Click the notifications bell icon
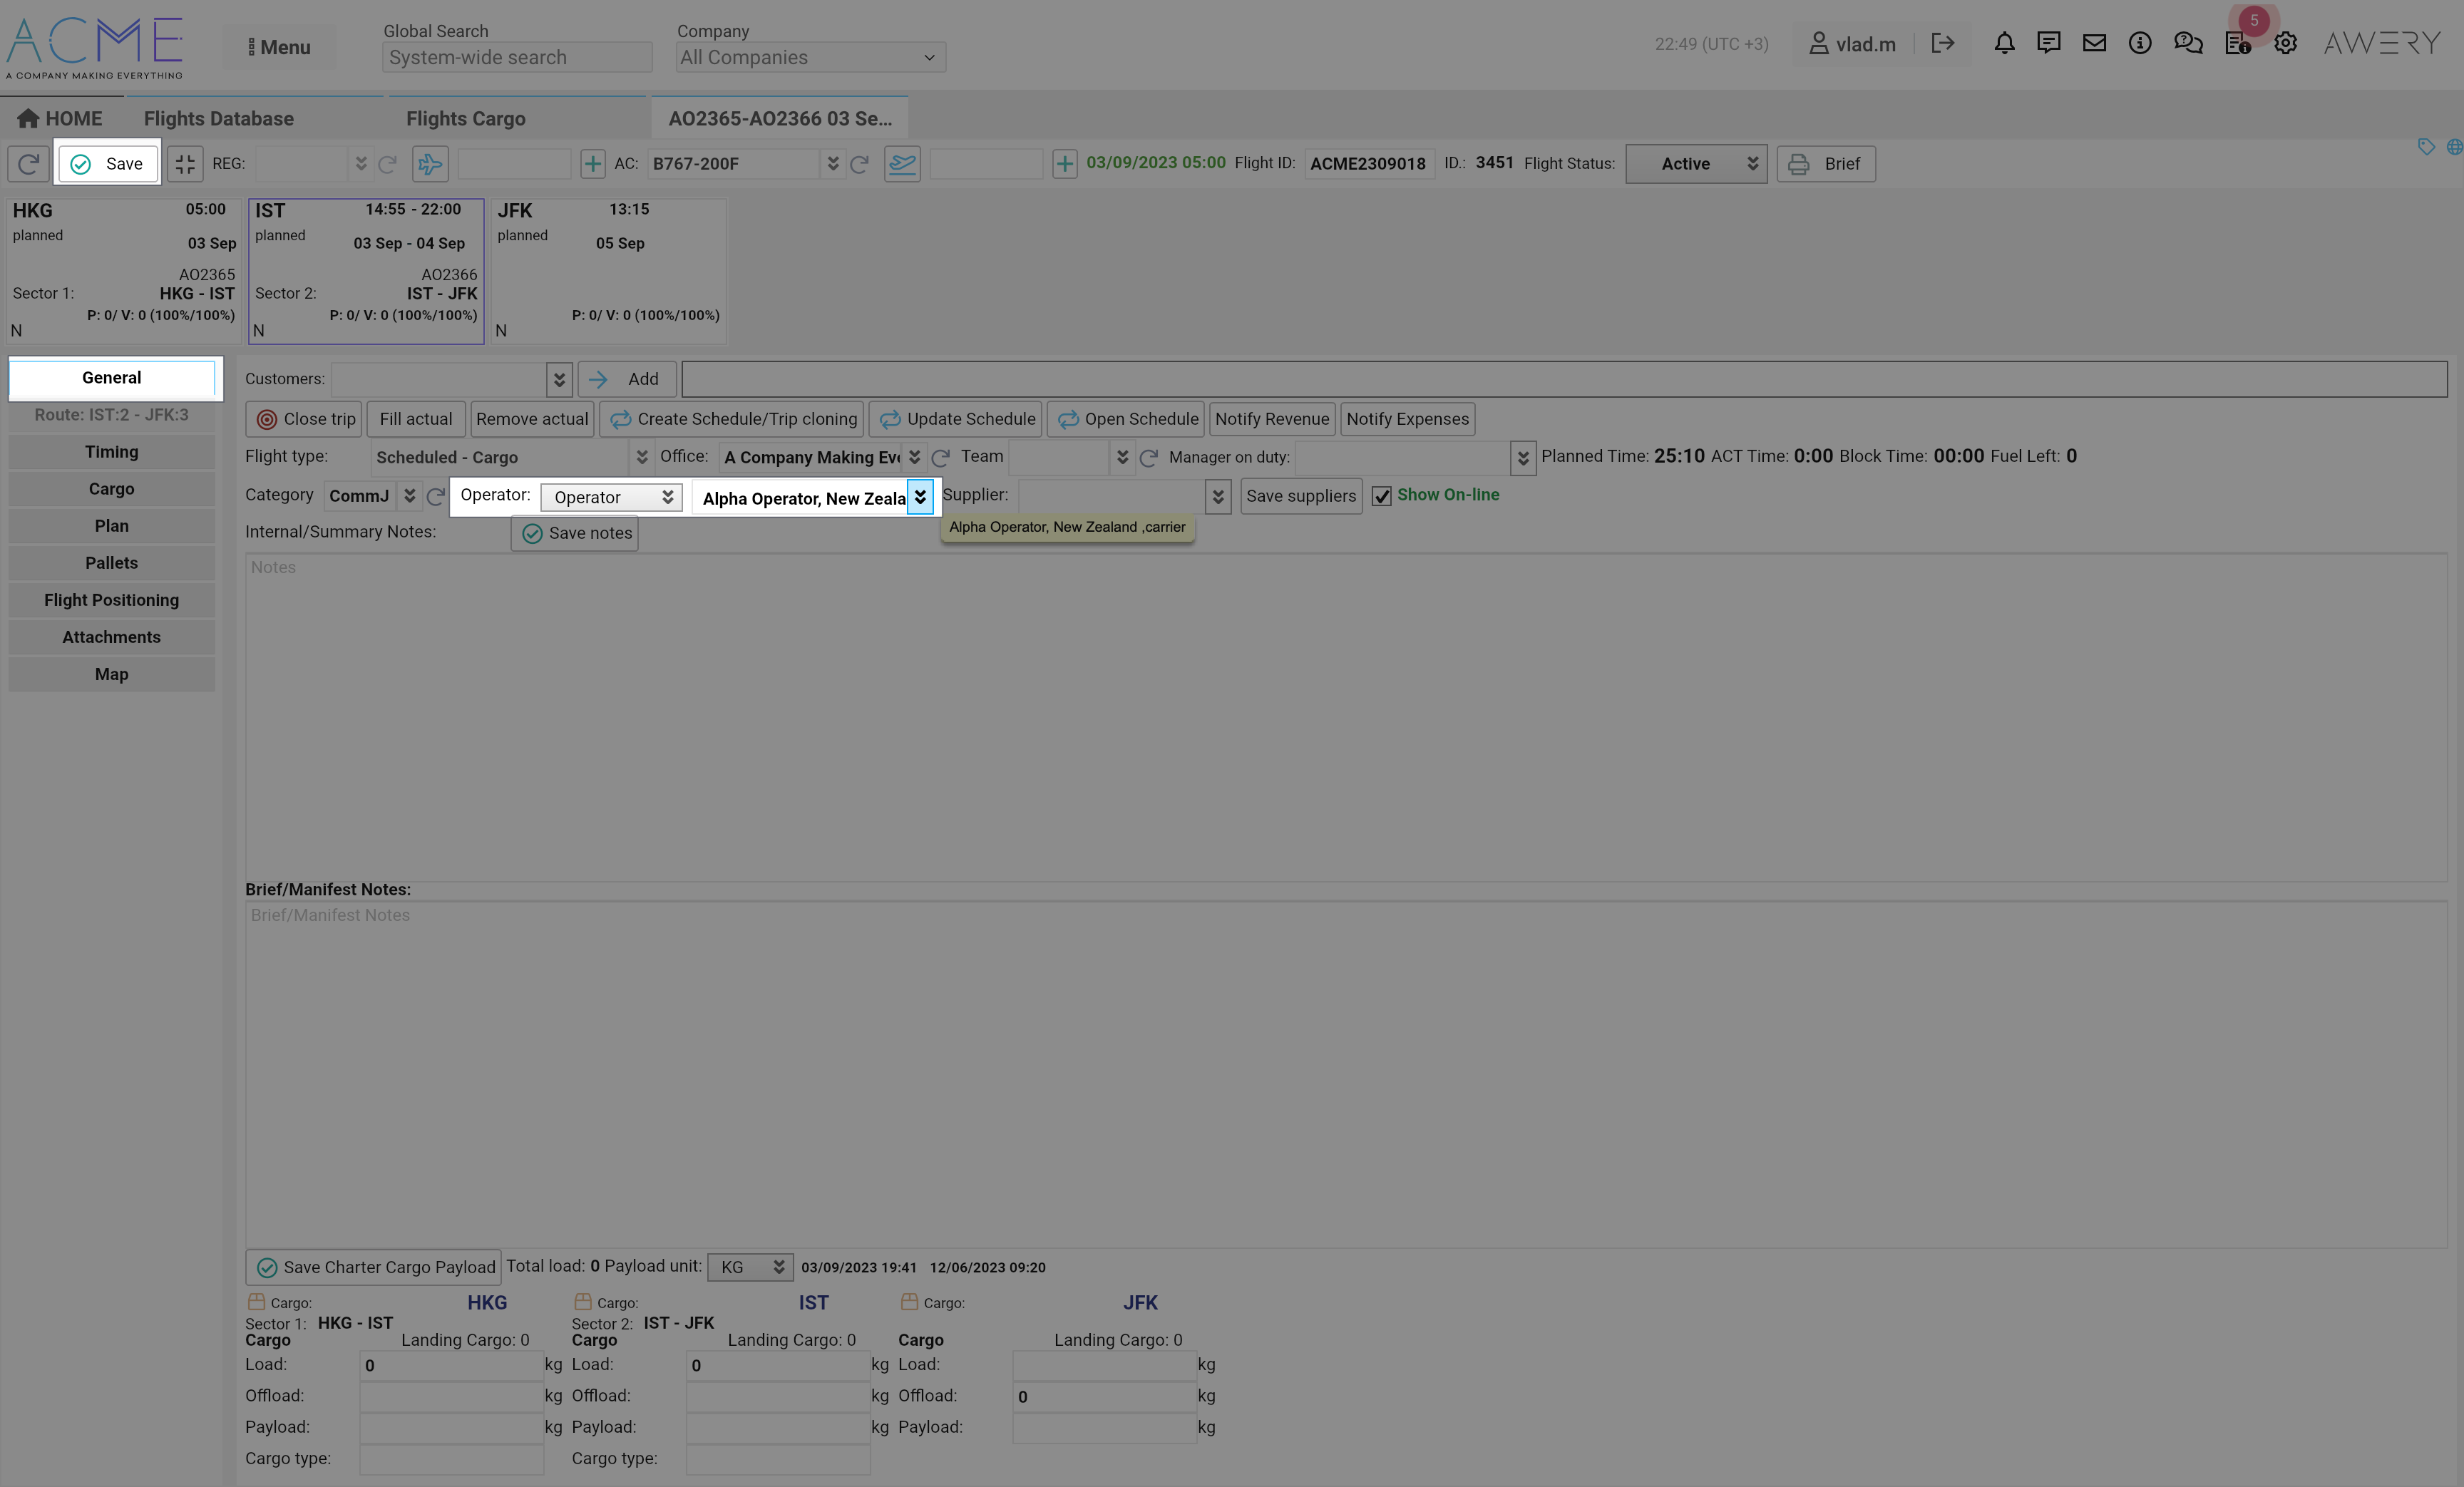2464x1487 pixels. (x=2004, y=43)
